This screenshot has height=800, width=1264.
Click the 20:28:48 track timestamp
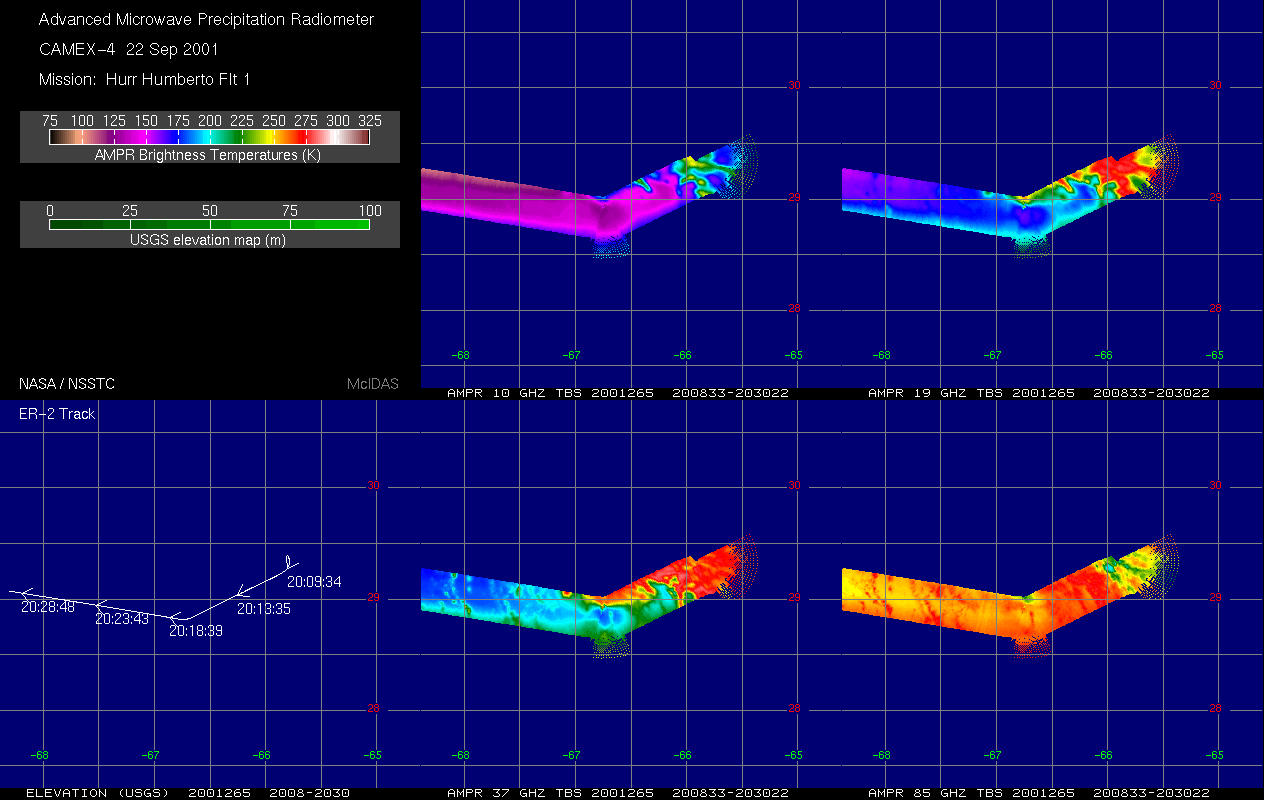tap(48, 607)
